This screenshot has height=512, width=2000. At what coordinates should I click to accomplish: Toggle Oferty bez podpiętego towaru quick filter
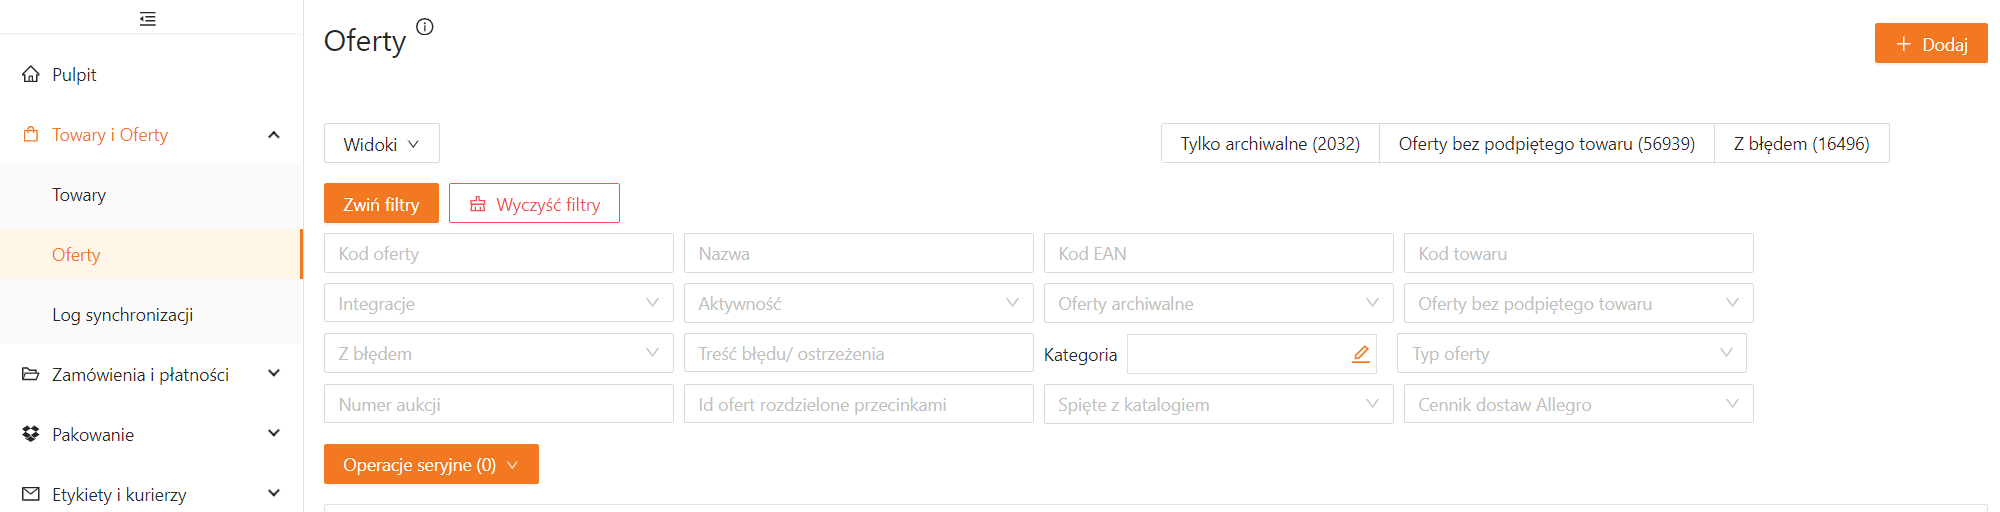coord(1546,144)
